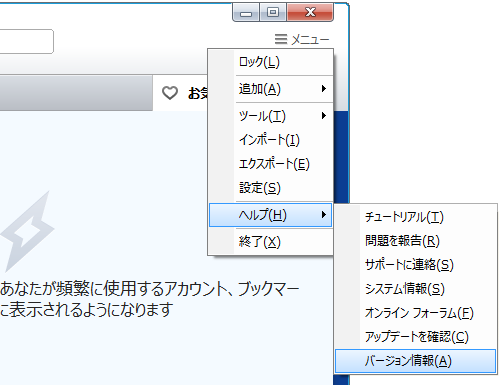
Task: Click the search input field at top left
Action: click(x=27, y=41)
